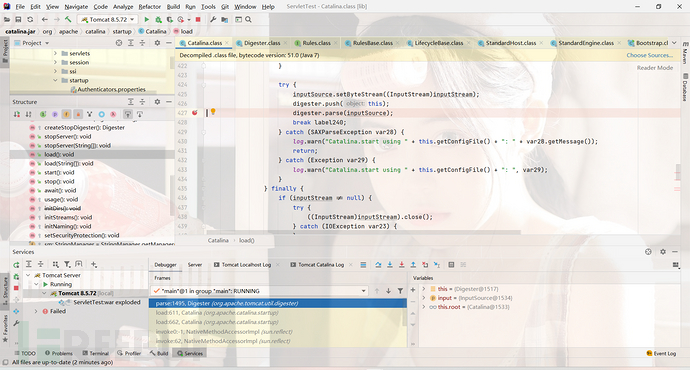Open the Profiler tool window button
690x370 pixels.
coord(129,353)
